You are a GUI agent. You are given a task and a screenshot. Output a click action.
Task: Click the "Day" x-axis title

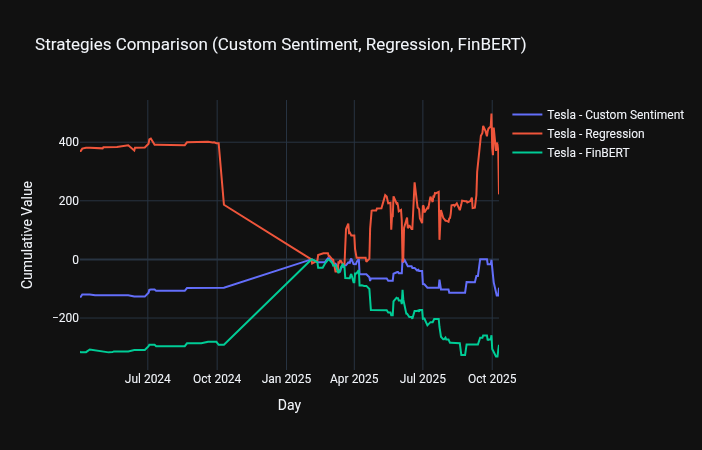(x=289, y=406)
